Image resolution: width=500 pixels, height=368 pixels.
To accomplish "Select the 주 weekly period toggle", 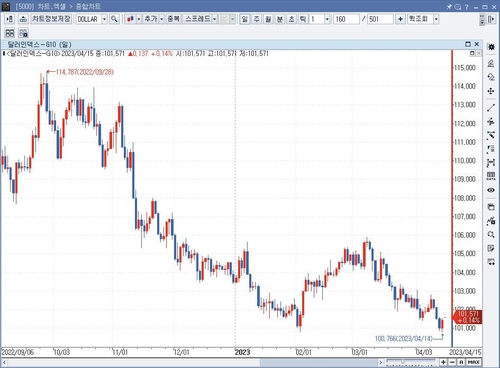I will point(257,19).
